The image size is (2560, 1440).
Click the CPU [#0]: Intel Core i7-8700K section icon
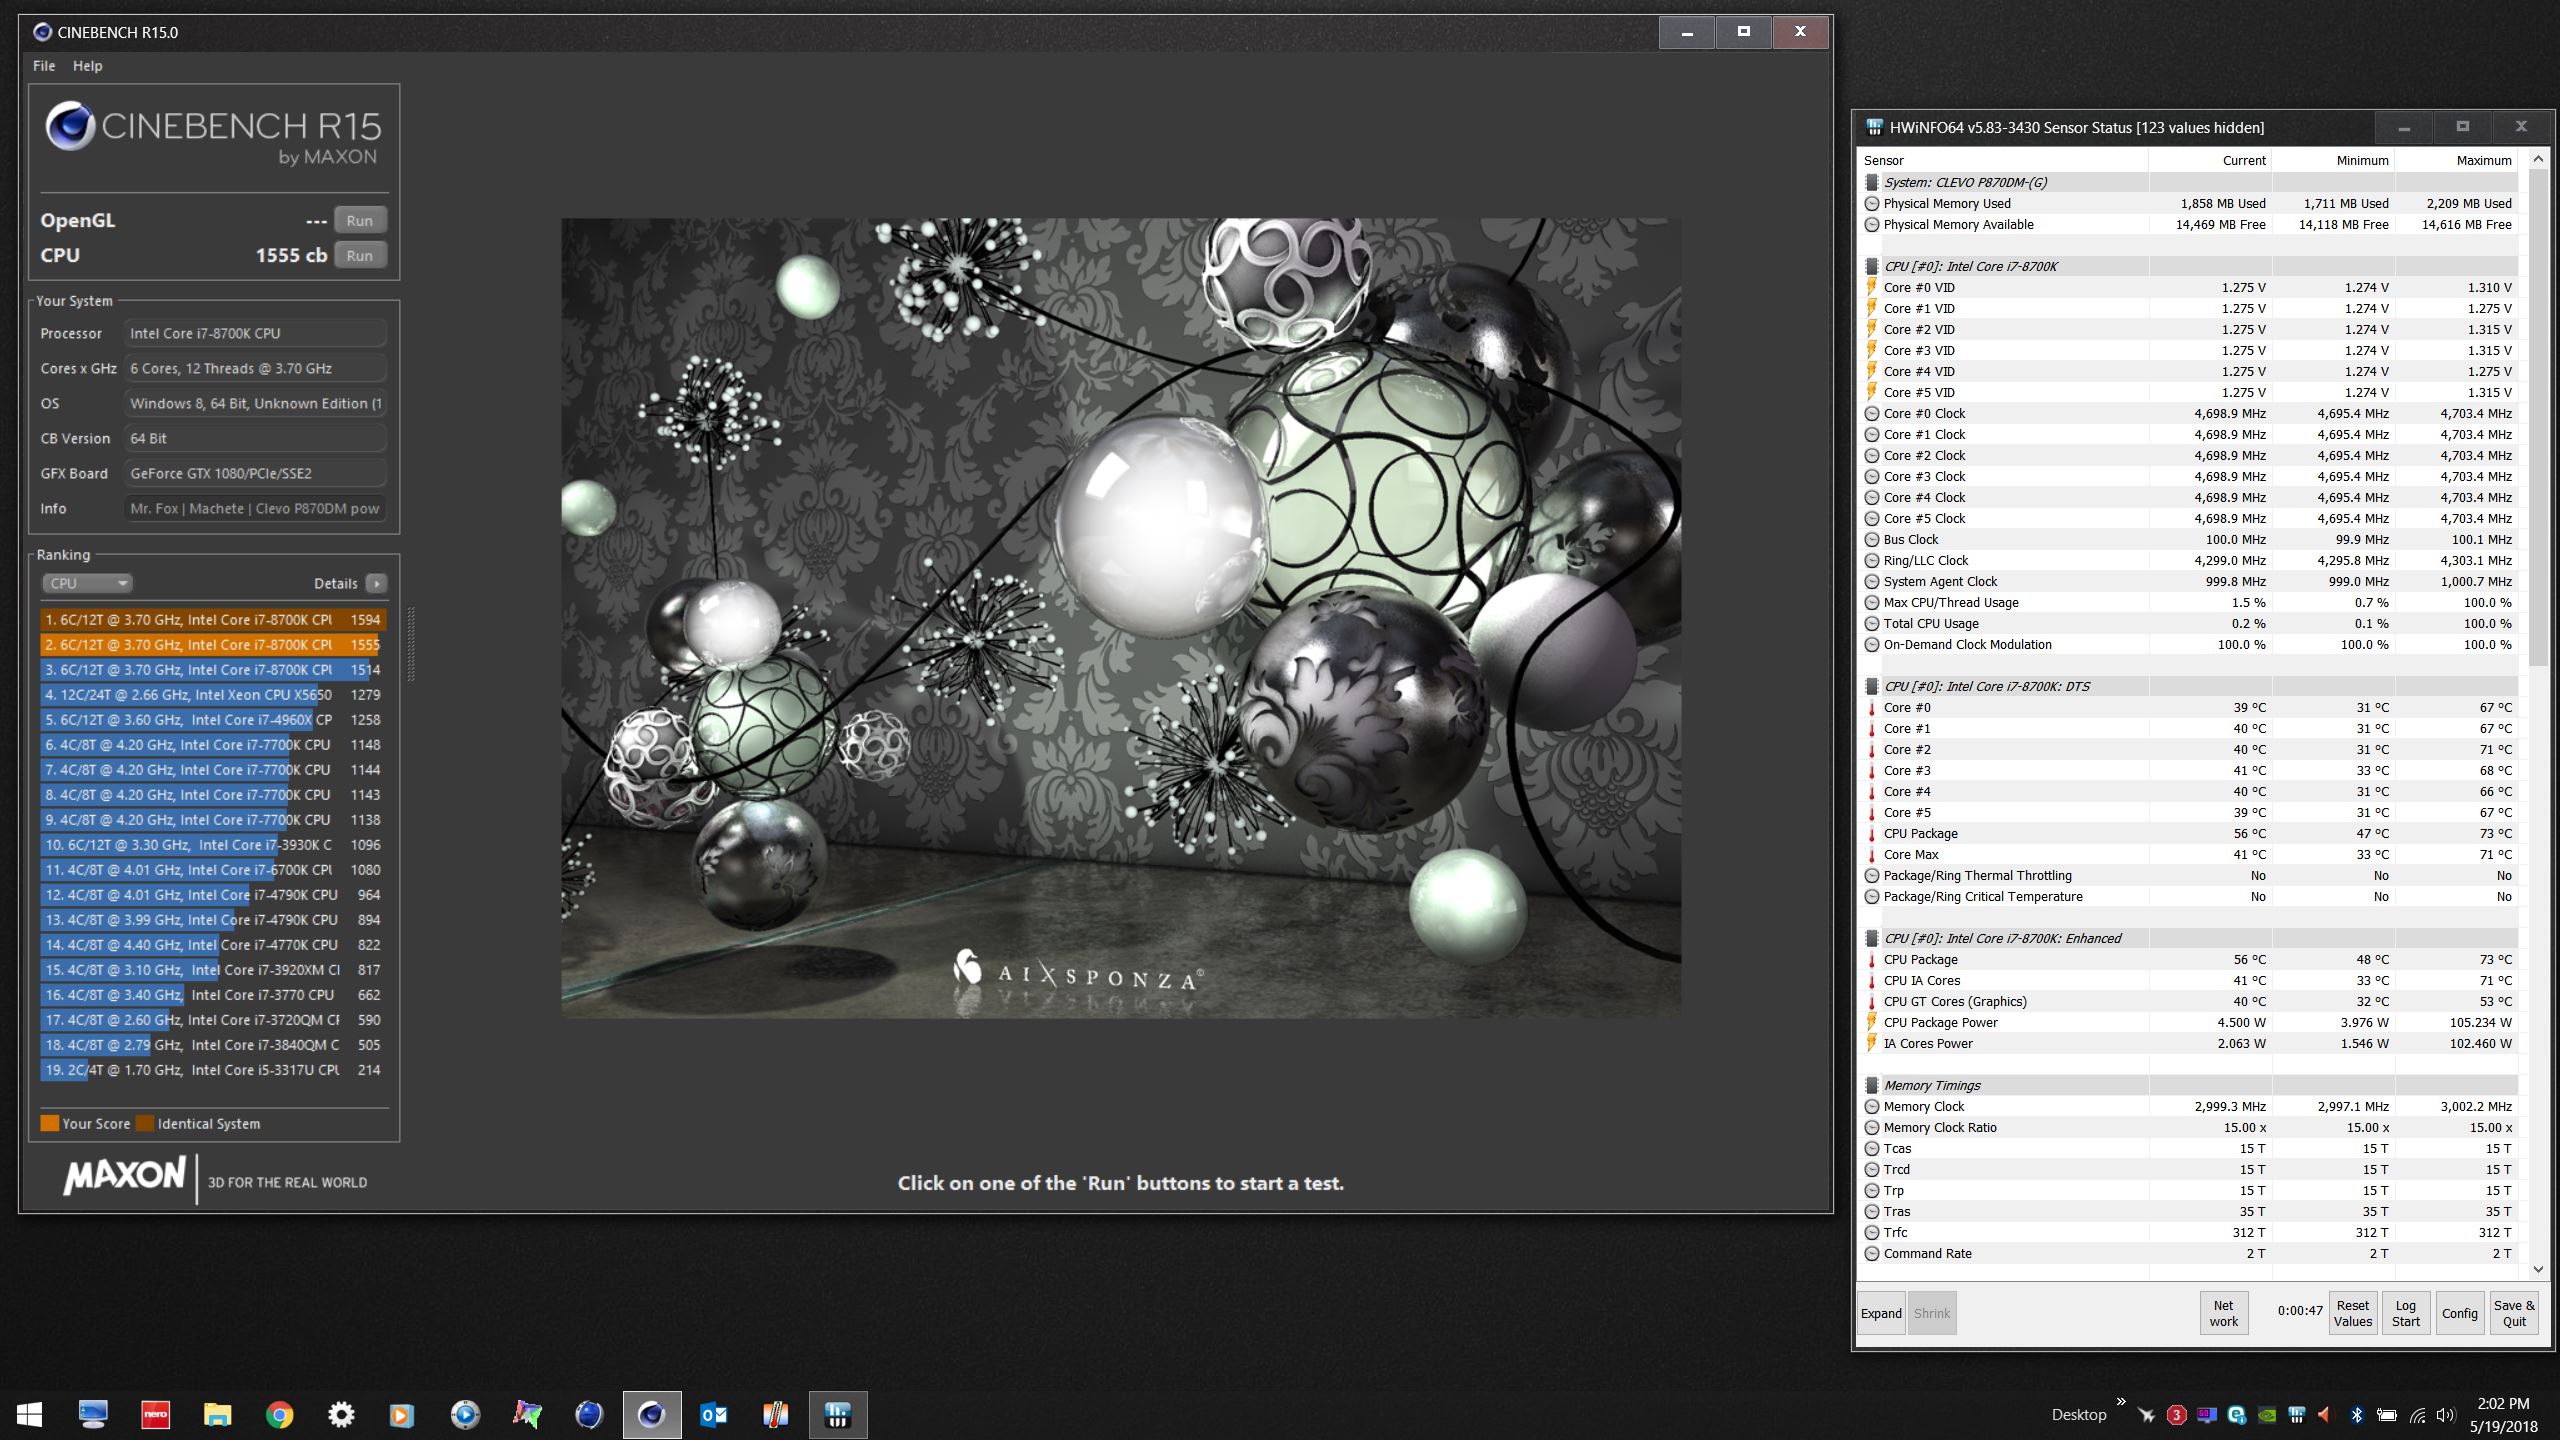coord(1871,266)
